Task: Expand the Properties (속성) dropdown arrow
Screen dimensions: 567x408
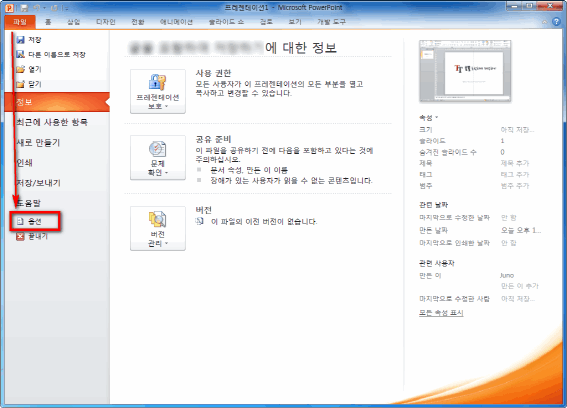Action: coord(437,117)
